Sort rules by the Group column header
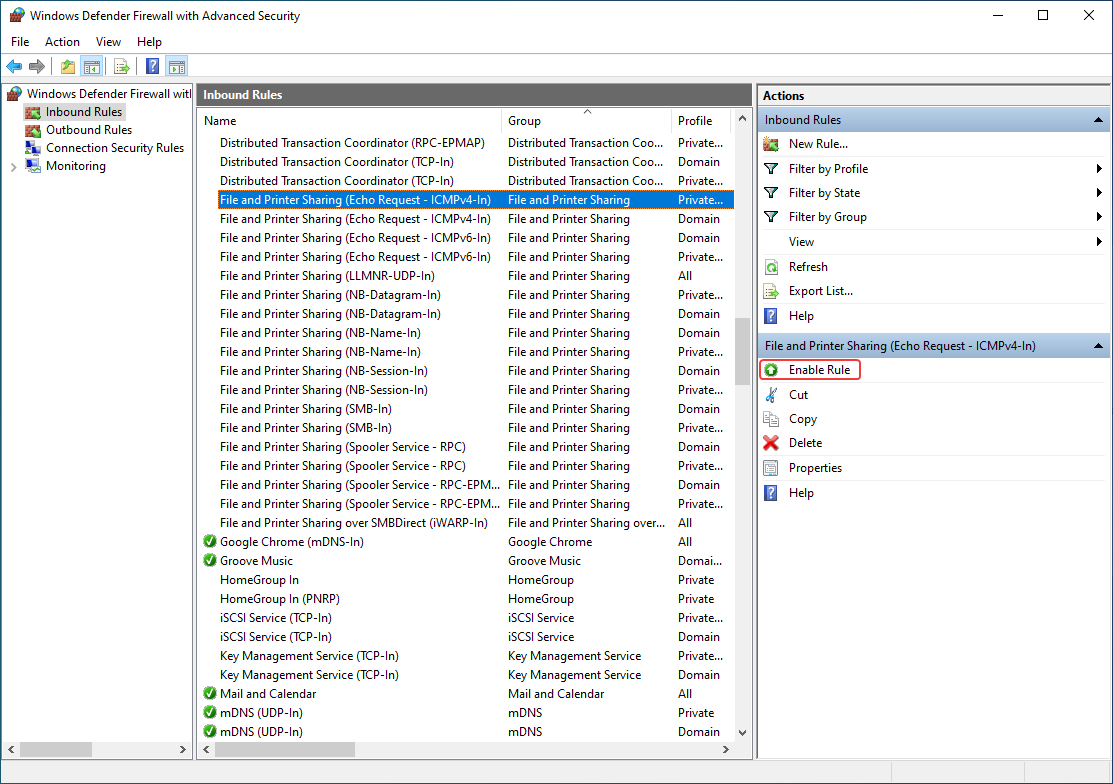This screenshot has width=1113, height=784. [x=586, y=121]
